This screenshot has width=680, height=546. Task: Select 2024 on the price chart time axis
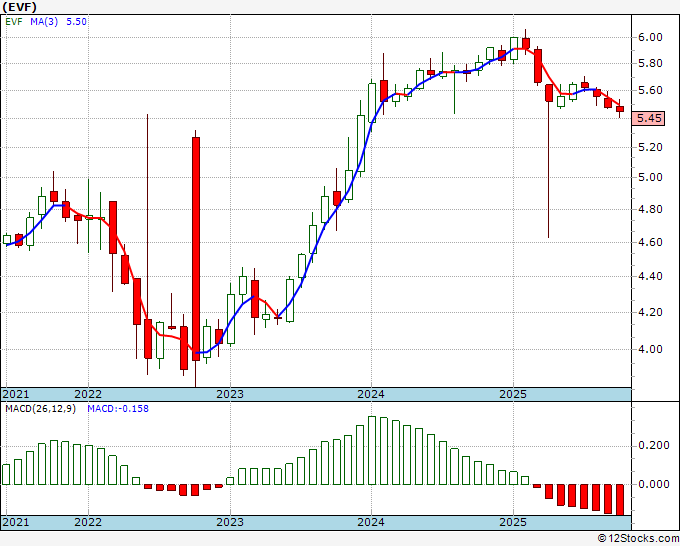371,394
